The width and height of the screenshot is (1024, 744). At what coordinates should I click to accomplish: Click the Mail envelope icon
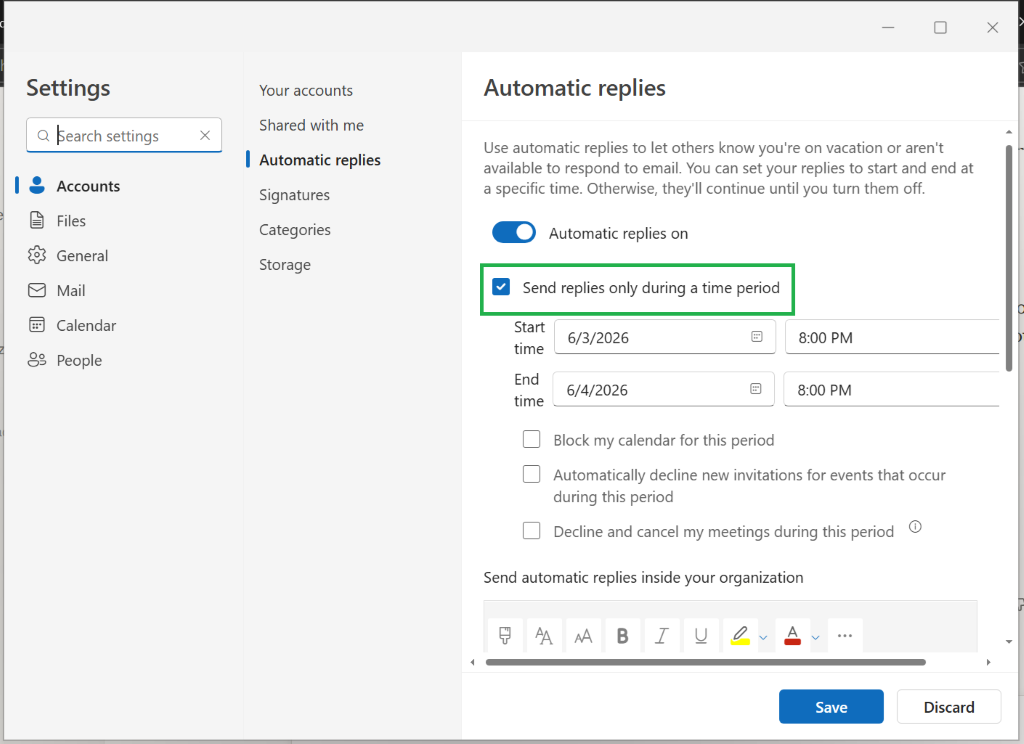click(37, 290)
